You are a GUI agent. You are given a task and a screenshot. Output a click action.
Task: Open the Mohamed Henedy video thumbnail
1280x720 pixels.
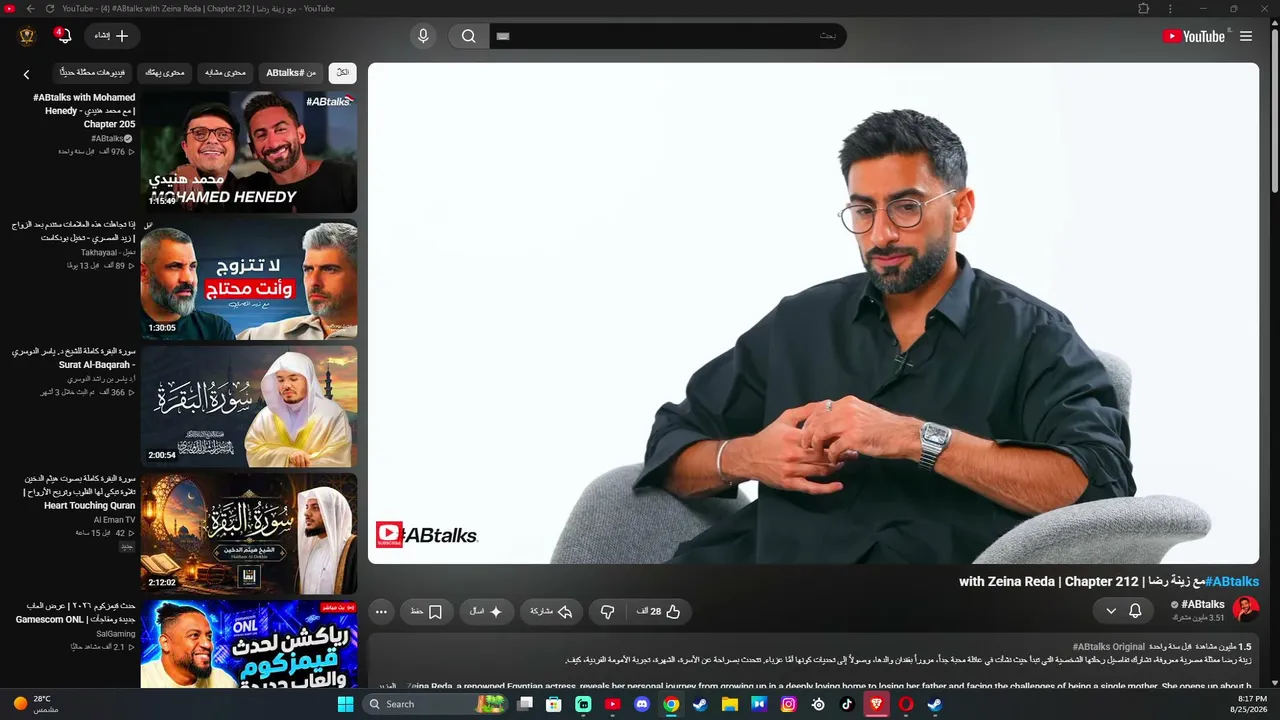pyautogui.click(x=249, y=152)
